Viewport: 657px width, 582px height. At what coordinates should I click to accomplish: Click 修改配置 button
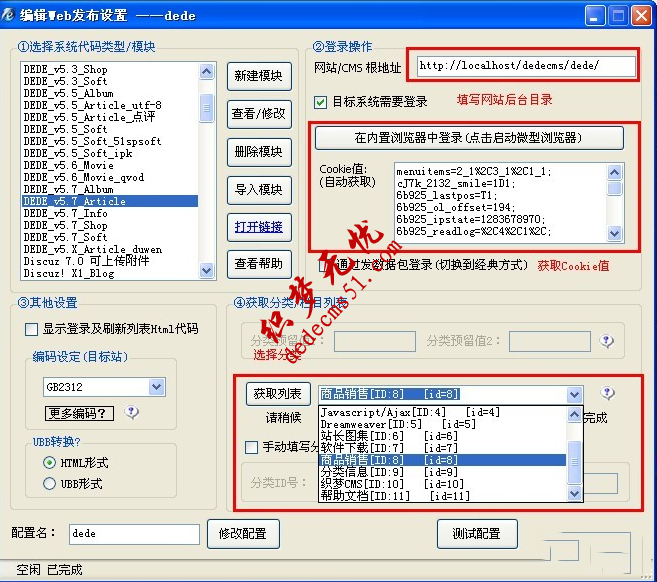click(x=243, y=534)
